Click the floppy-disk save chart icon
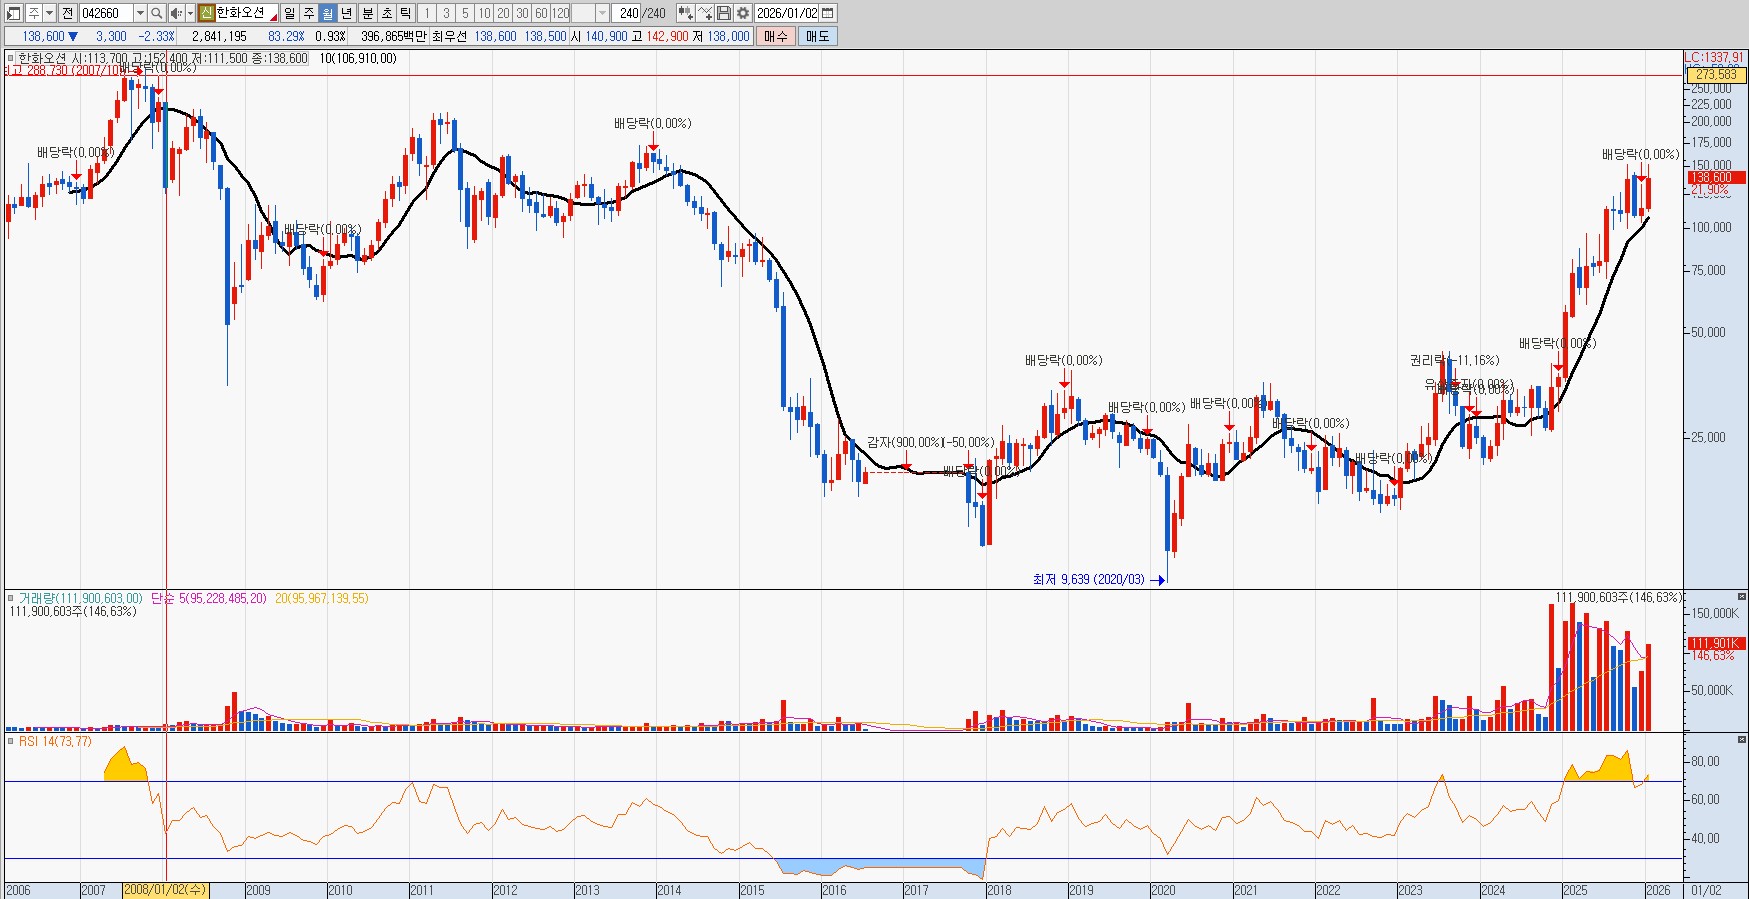This screenshot has height=899, width=1749. coord(724,13)
